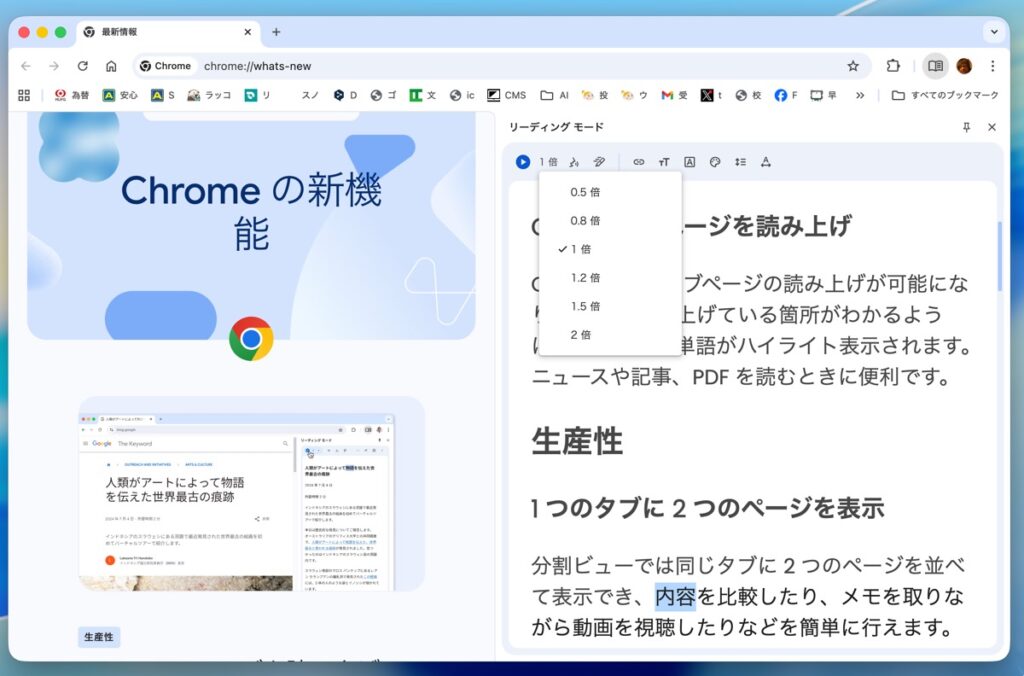Toggle the read-aloud highlight icon

[599, 162]
